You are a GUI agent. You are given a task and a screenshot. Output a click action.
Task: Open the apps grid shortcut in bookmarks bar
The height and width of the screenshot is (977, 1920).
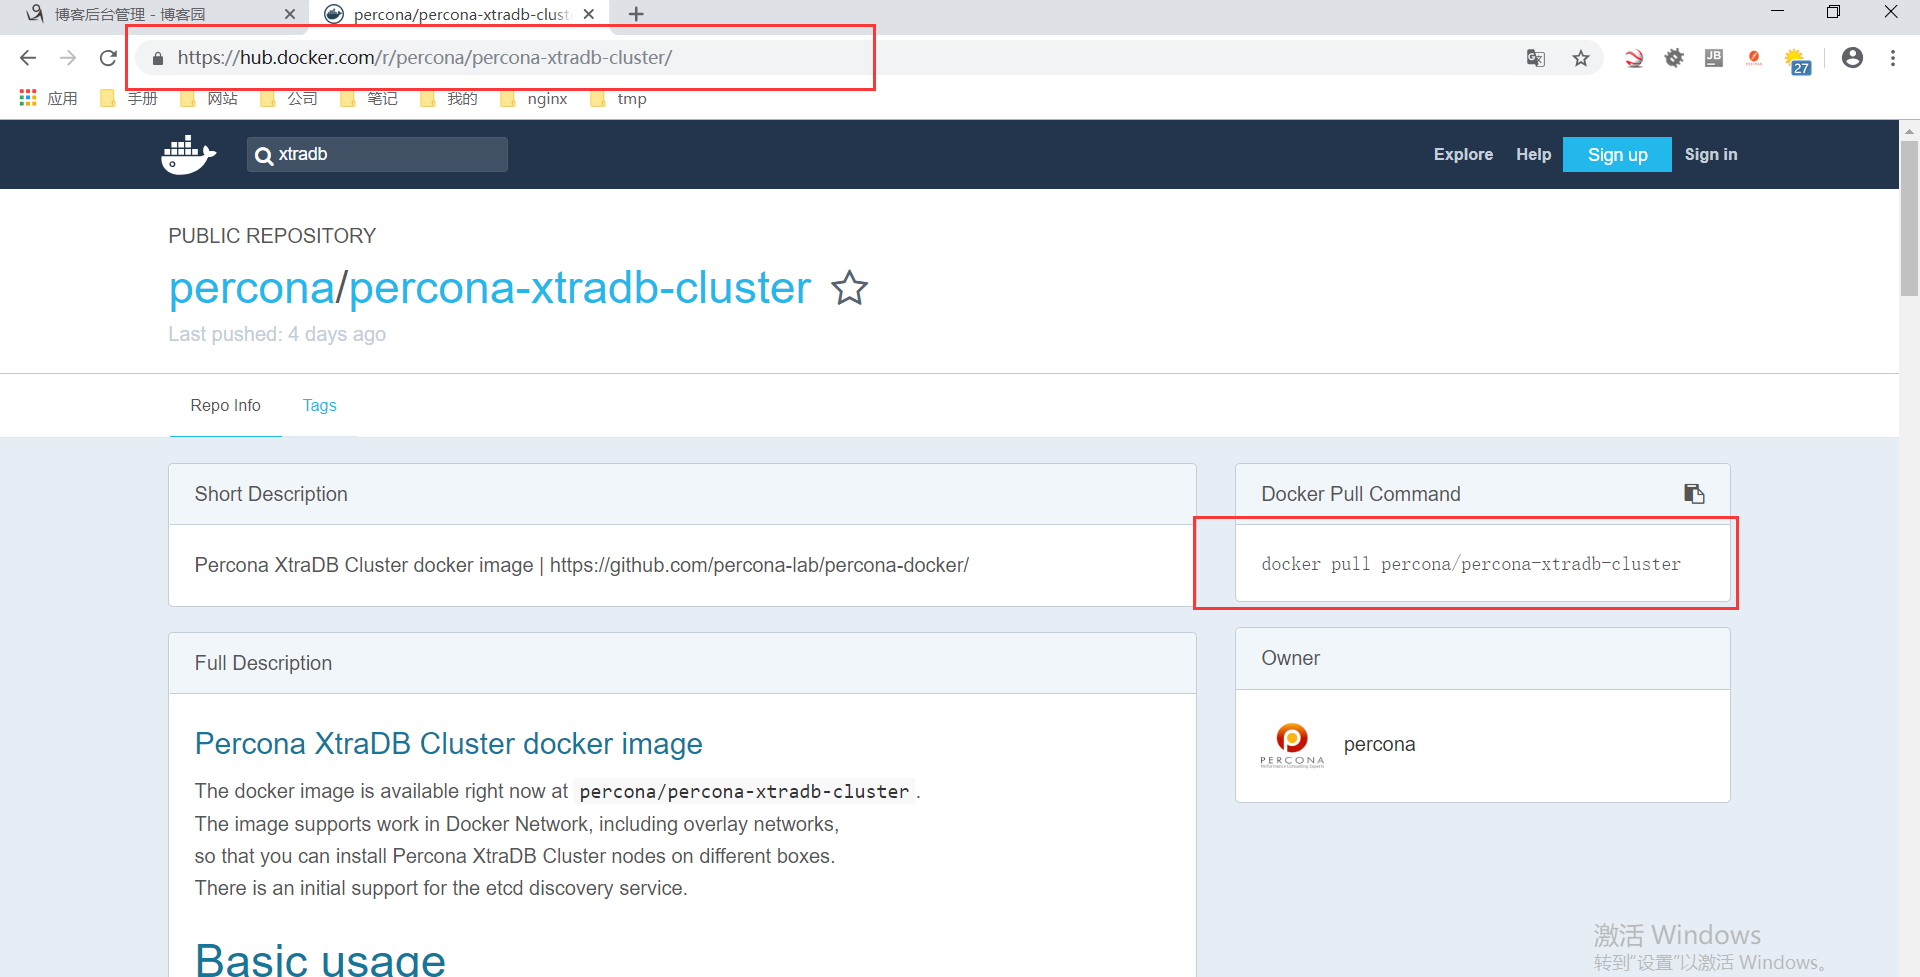tap(28, 98)
